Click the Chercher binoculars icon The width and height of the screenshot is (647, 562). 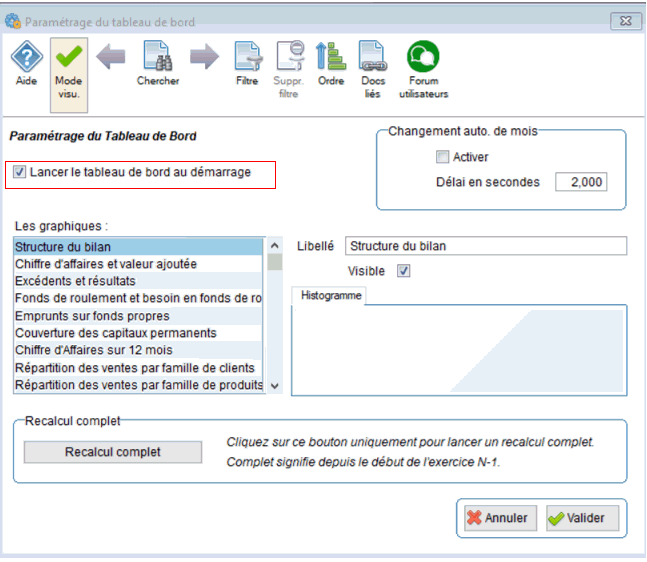(158, 62)
